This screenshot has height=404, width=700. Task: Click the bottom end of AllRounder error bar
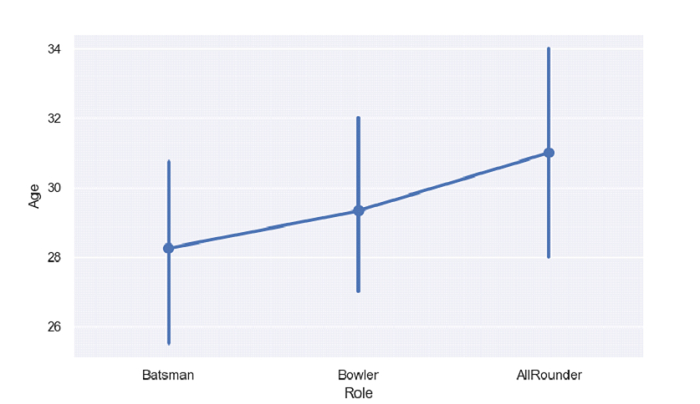point(548,256)
